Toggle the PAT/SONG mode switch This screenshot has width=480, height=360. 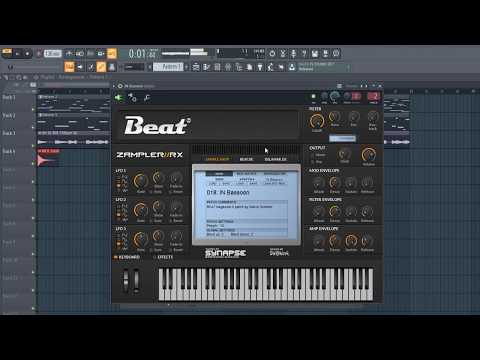point(7,53)
